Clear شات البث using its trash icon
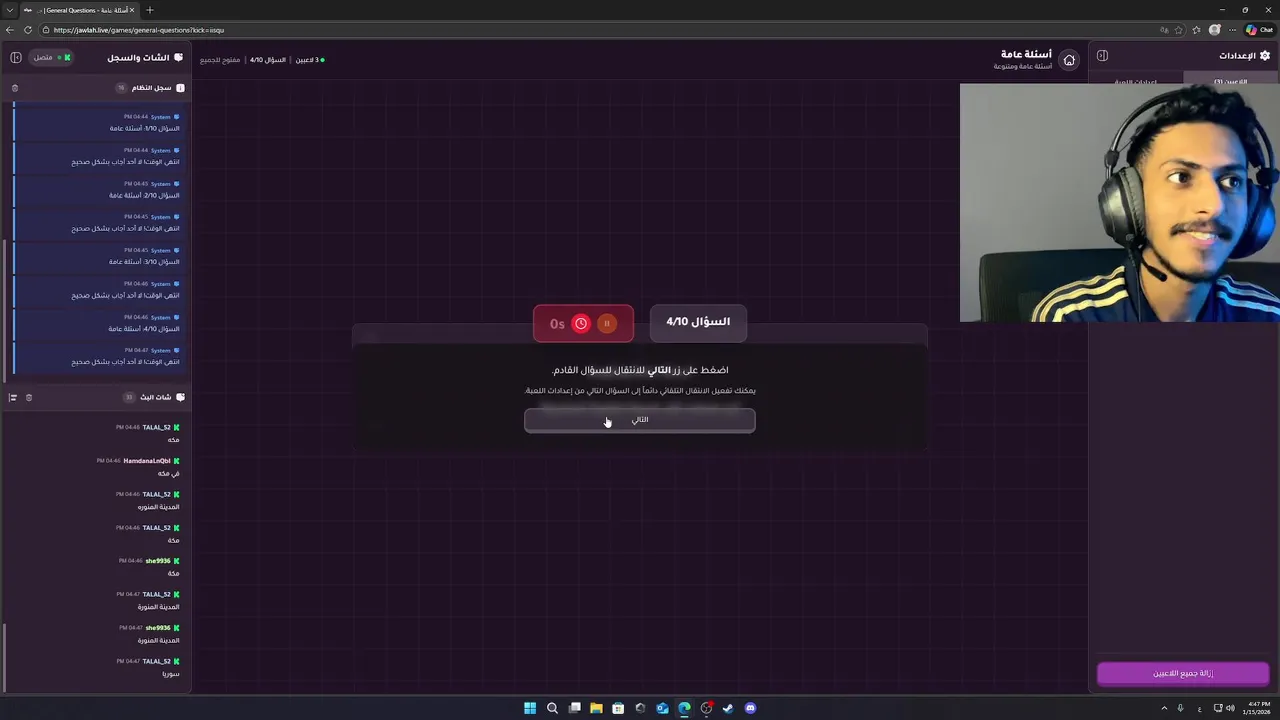 point(29,397)
